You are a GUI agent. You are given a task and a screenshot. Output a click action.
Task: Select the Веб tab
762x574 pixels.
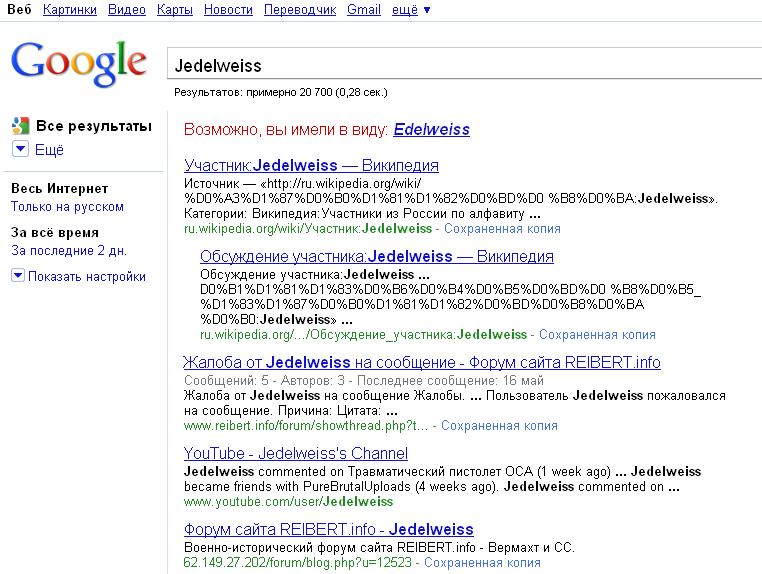click(19, 10)
